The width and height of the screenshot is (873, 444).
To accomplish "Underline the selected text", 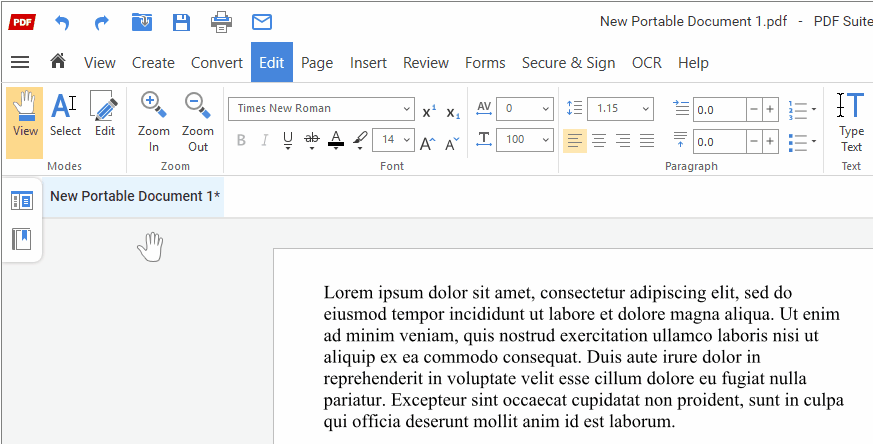I will pyautogui.click(x=288, y=138).
